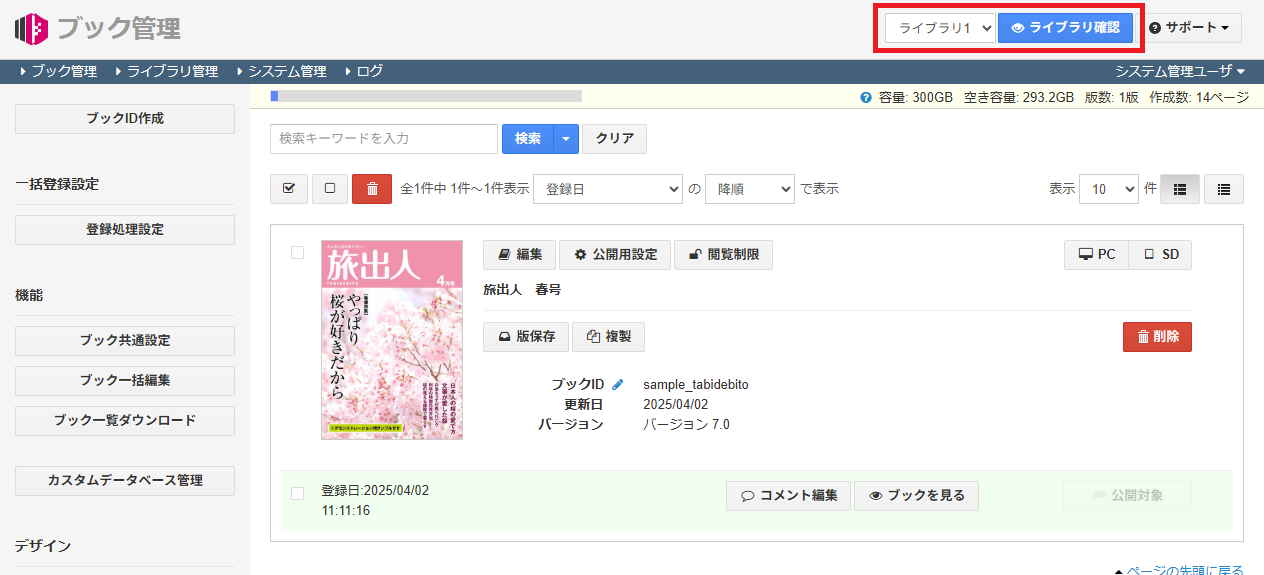Click the deselect-all empty square icon button
This screenshot has width=1264, height=575.
click(x=330, y=189)
